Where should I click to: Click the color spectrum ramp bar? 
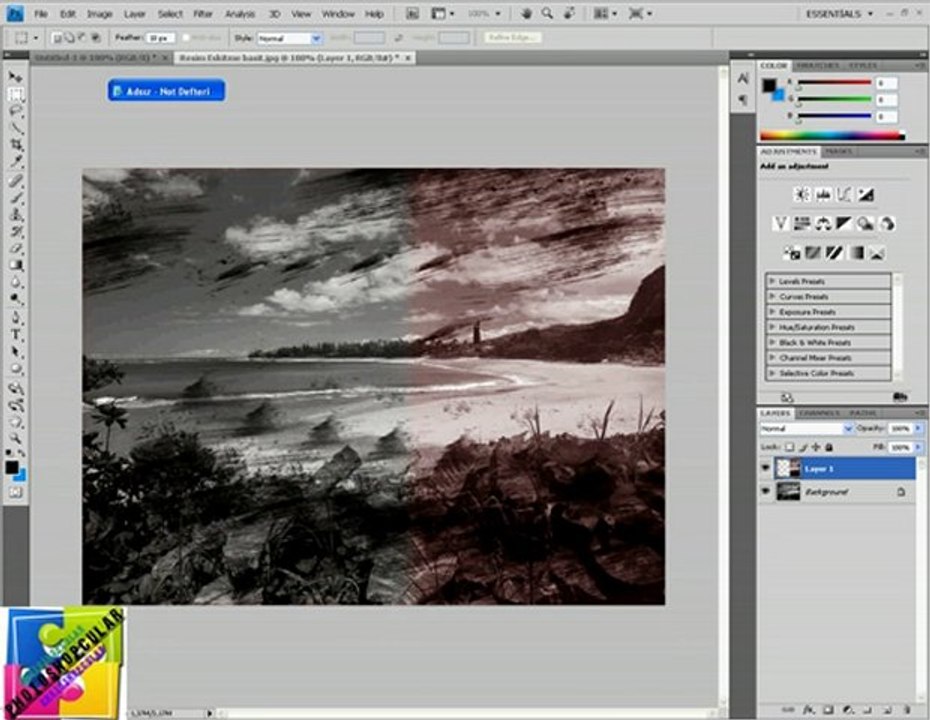tap(832, 135)
